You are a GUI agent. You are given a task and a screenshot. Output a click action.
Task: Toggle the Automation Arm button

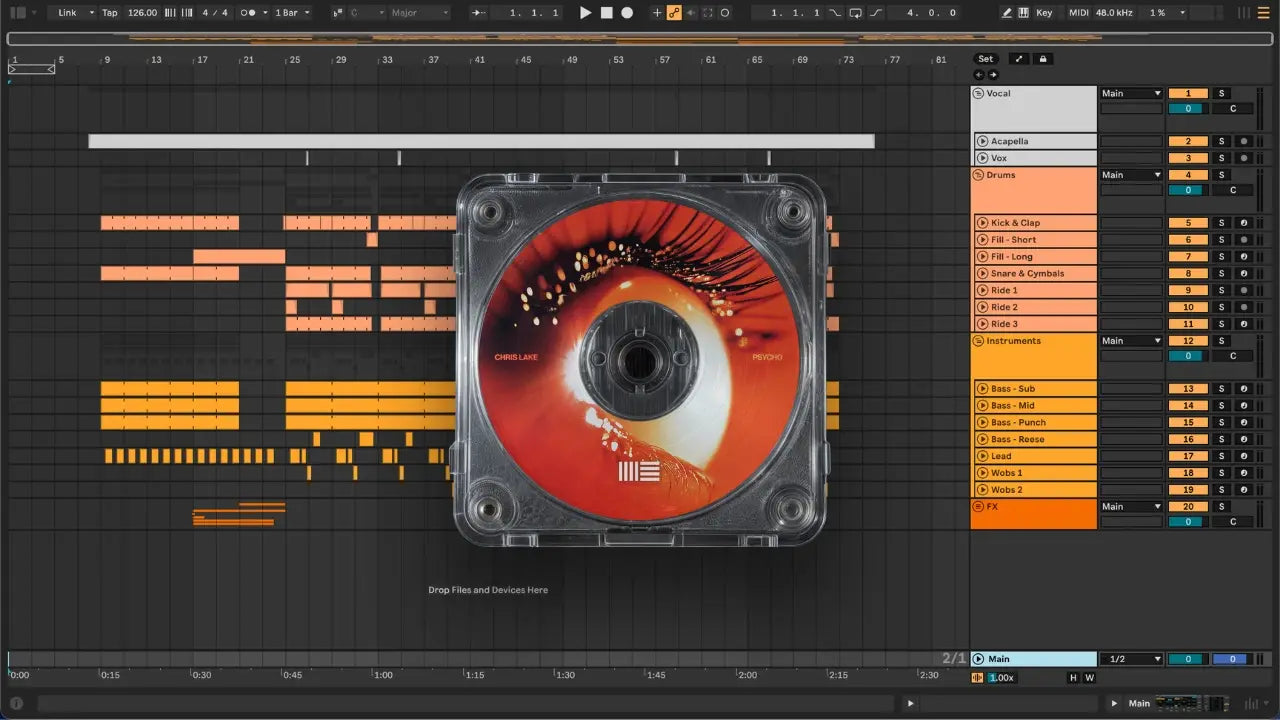click(674, 13)
